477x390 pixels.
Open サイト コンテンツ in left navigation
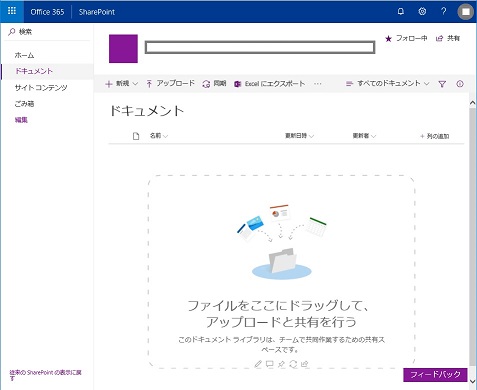[x=41, y=88]
